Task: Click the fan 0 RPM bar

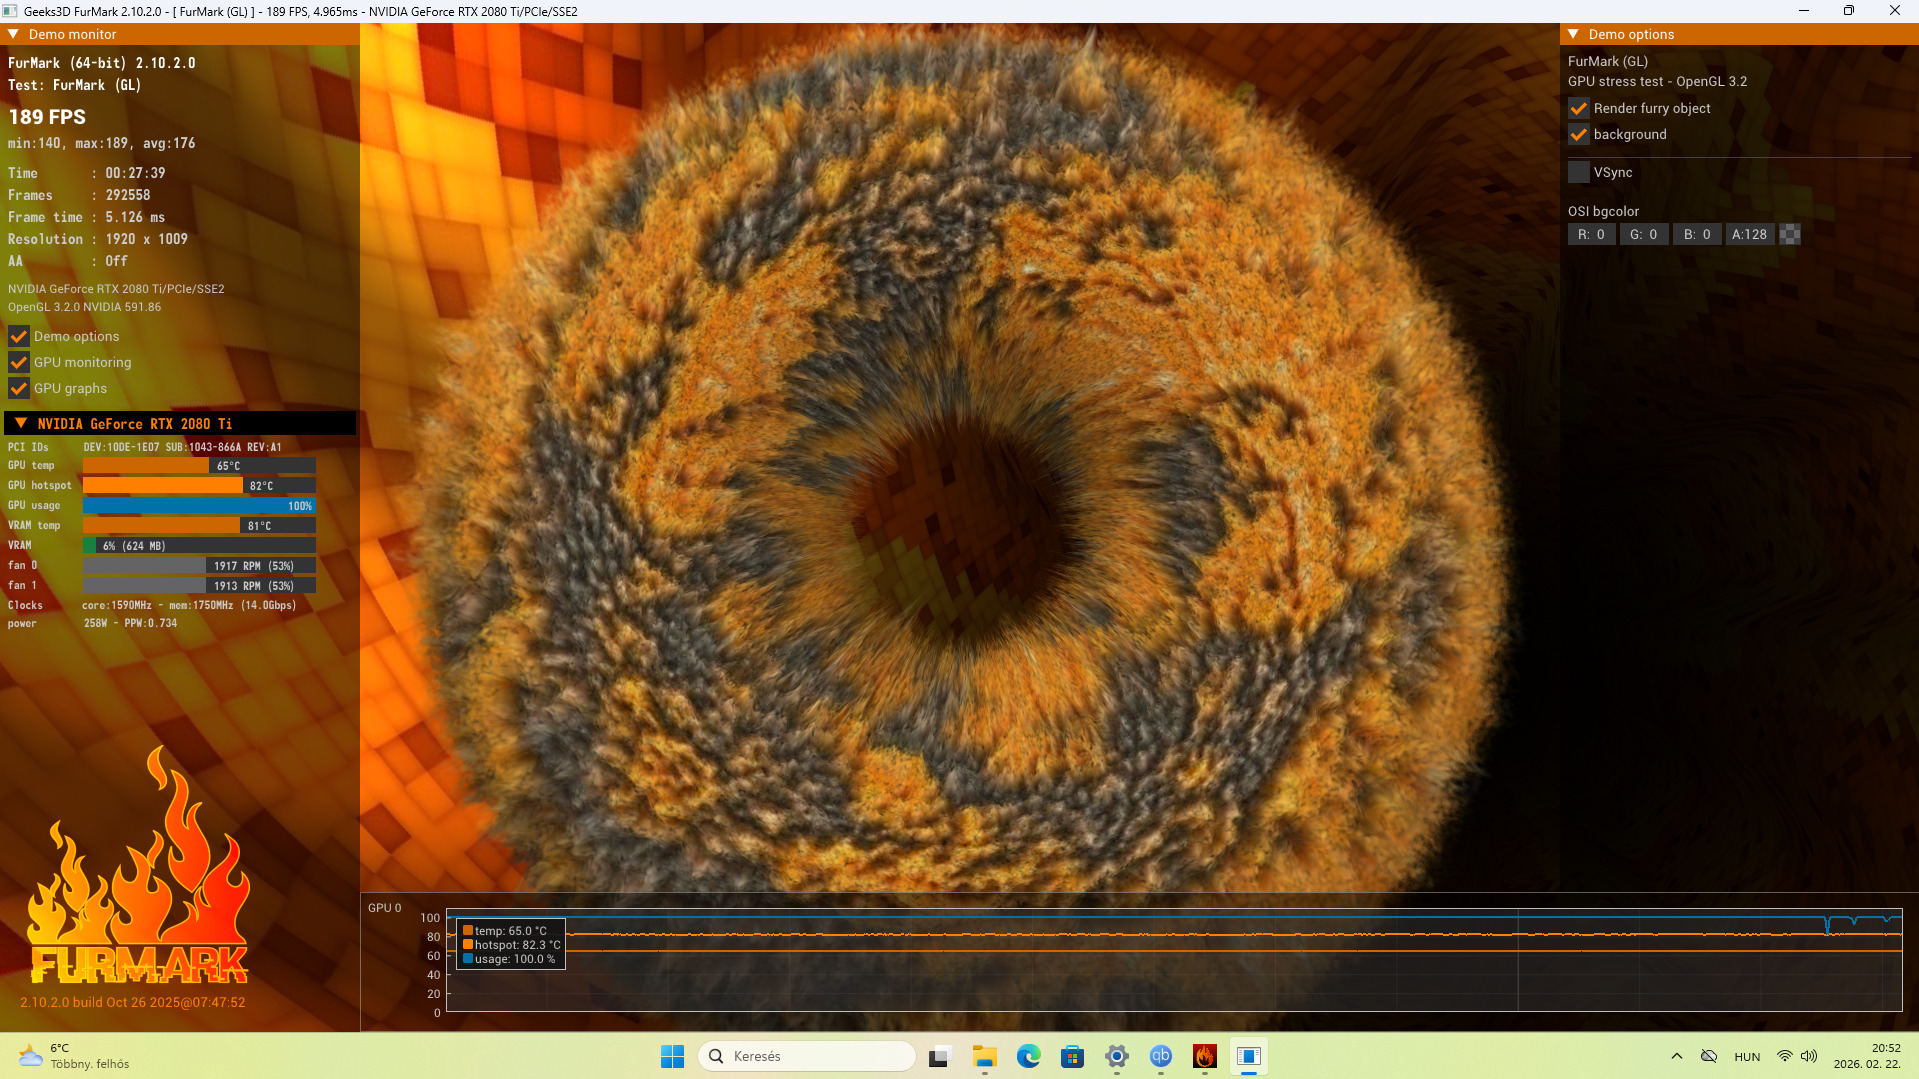Action: click(199, 566)
